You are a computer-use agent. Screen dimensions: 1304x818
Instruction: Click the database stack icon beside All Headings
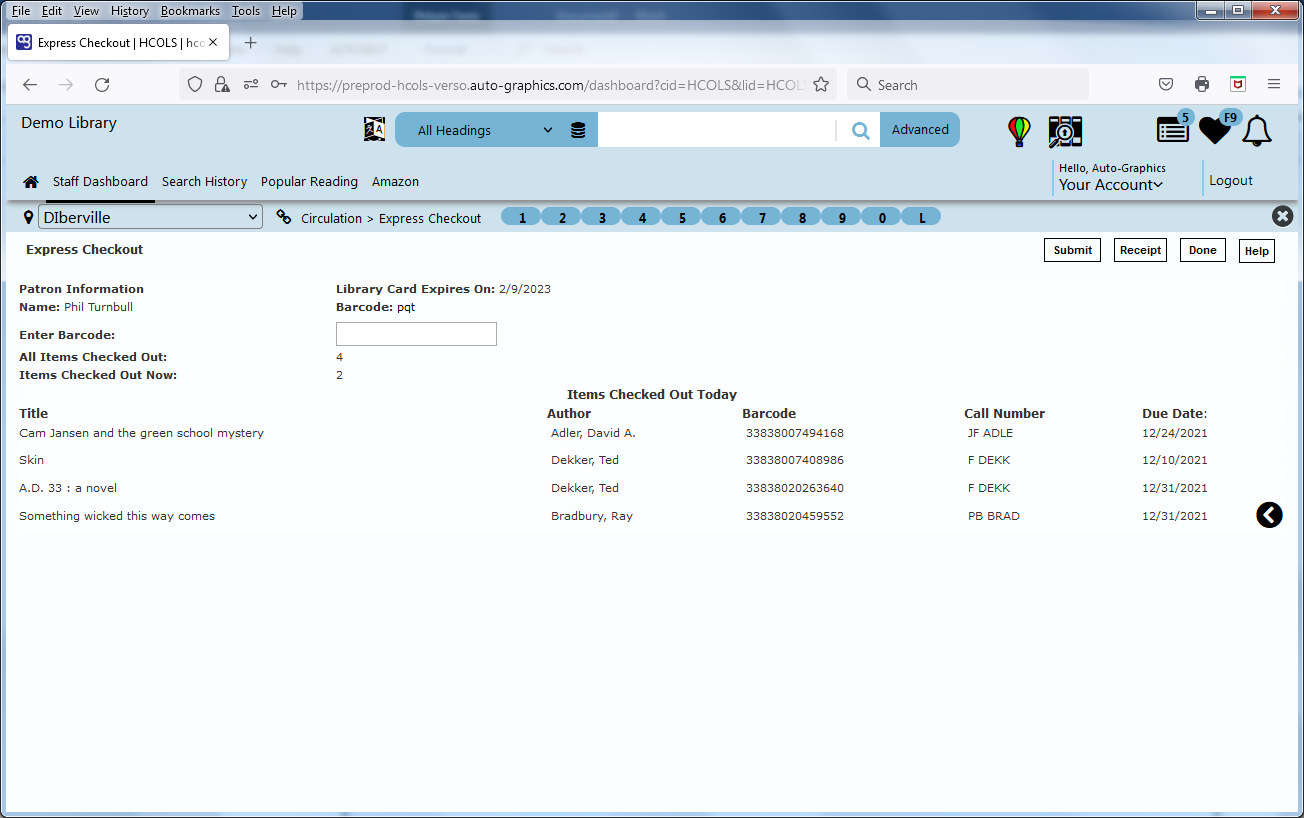coord(578,130)
